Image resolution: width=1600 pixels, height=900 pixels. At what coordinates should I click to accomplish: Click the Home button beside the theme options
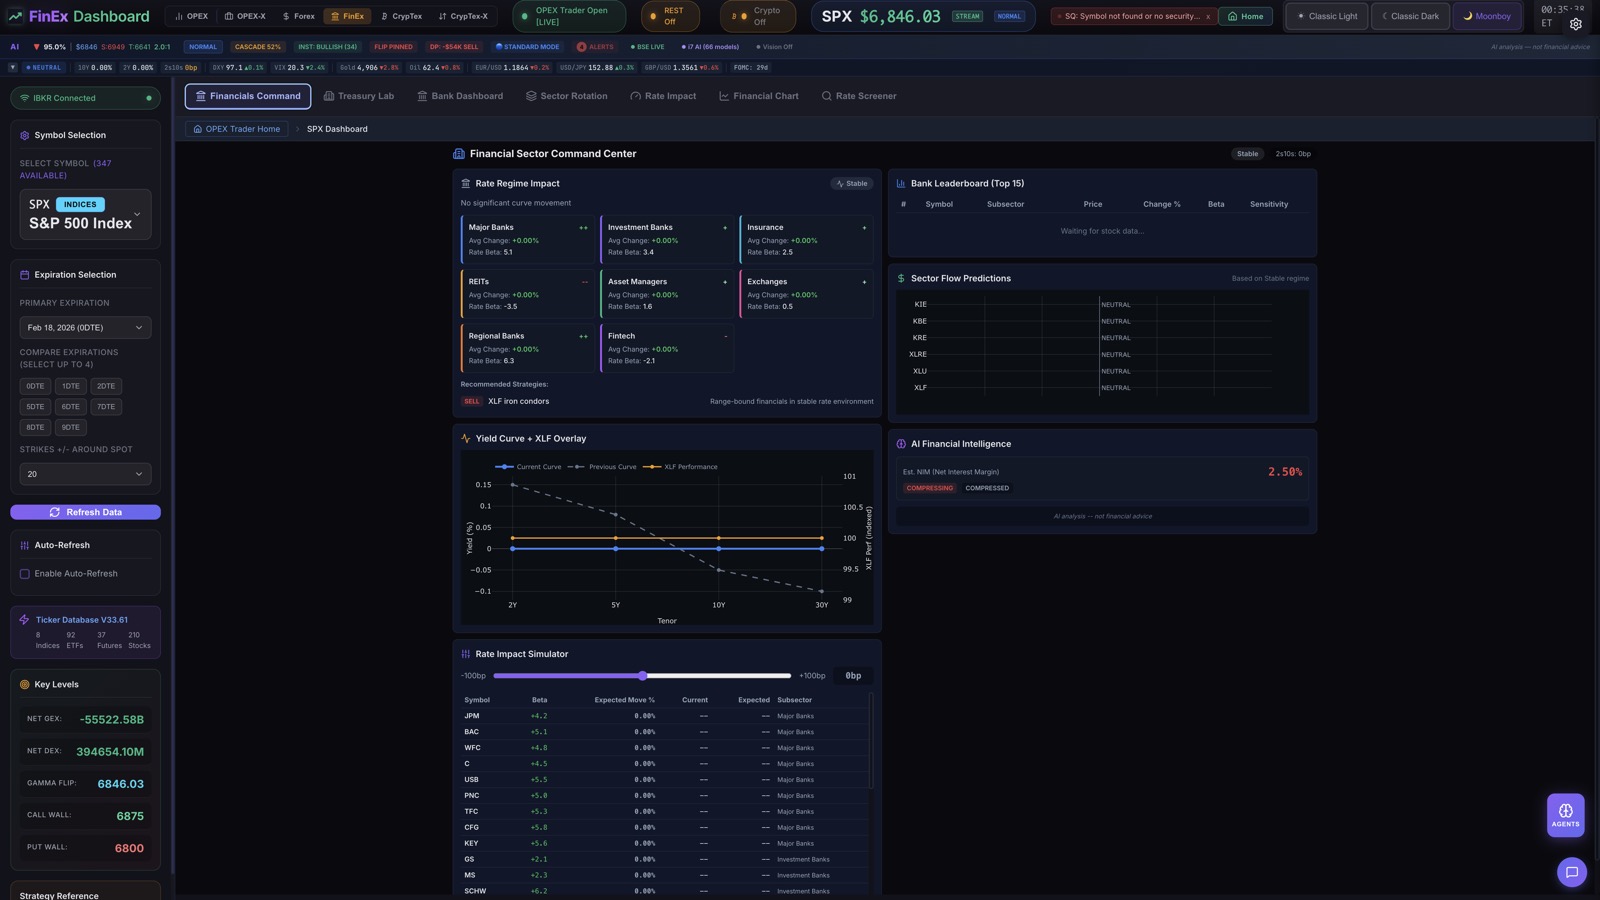pos(1244,16)
